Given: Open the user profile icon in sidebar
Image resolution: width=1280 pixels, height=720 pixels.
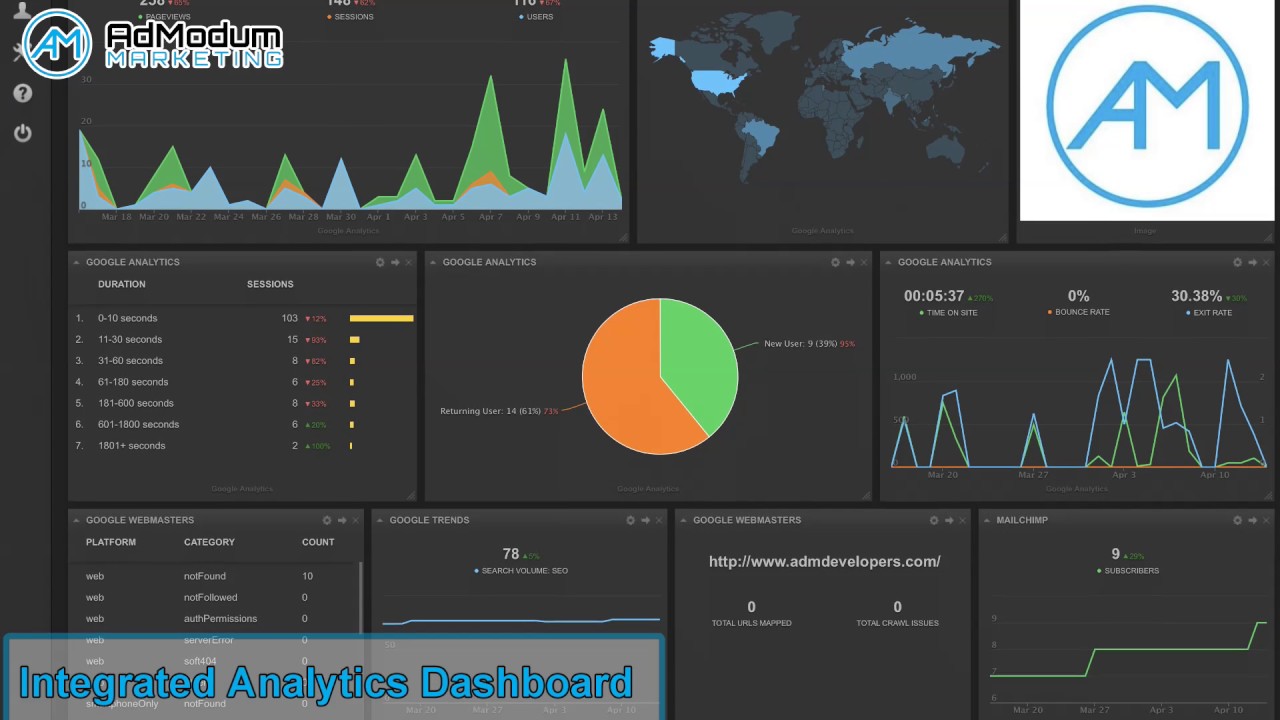Looking at the screenshot, I should click(x=22, y=10).
